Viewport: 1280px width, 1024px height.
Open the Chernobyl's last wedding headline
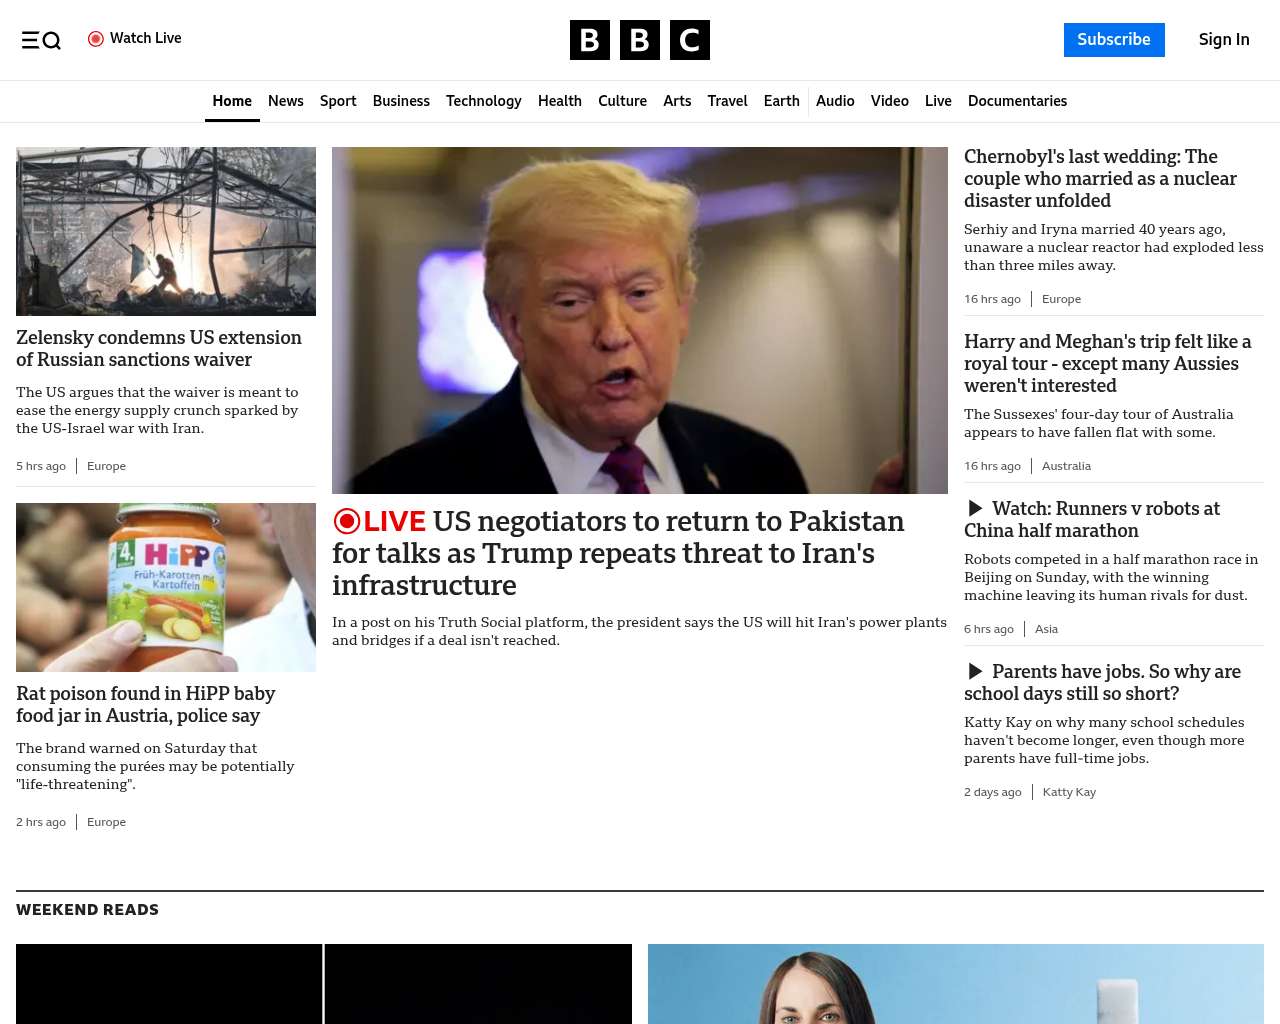(1100, 179)
